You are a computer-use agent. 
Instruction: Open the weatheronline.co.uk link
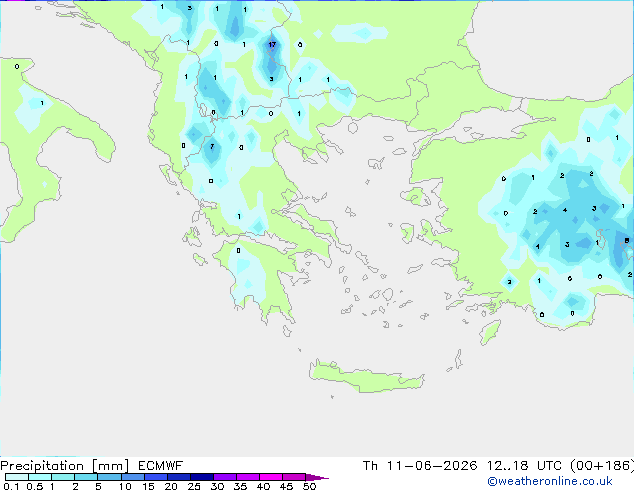[x=550, y=481]
